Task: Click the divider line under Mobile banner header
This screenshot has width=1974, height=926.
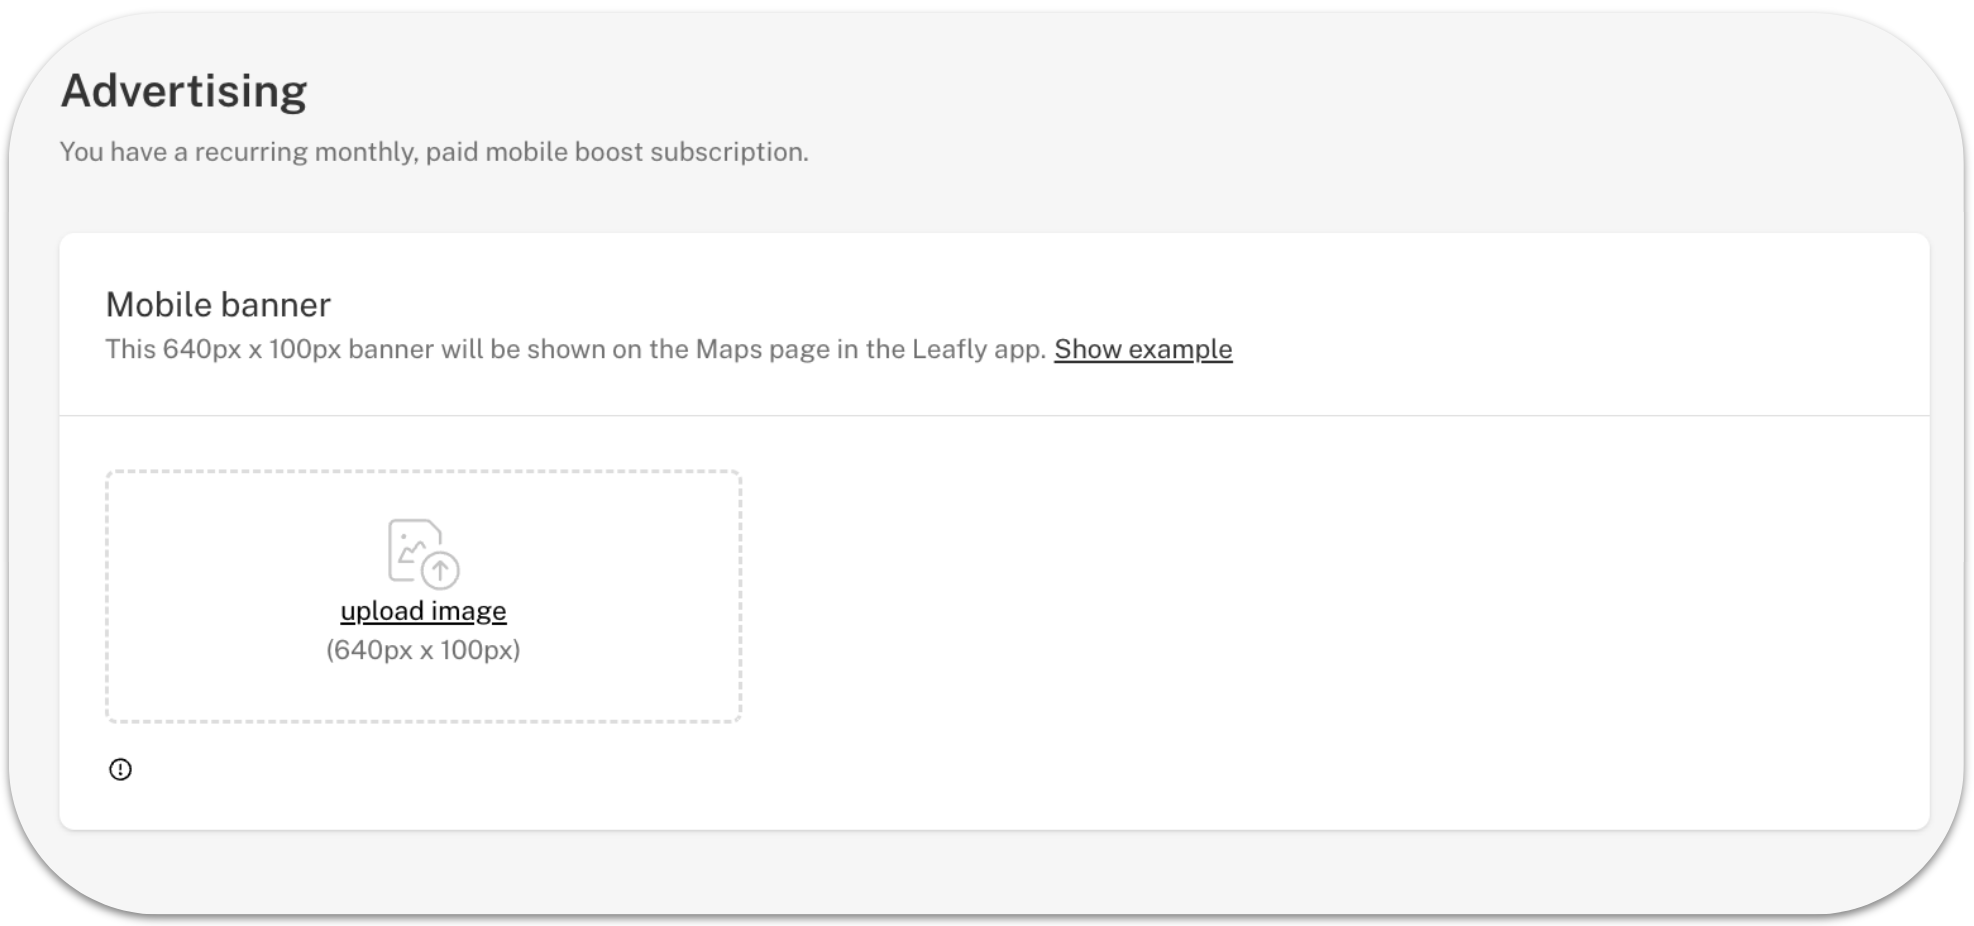Action: coord(994,415)
